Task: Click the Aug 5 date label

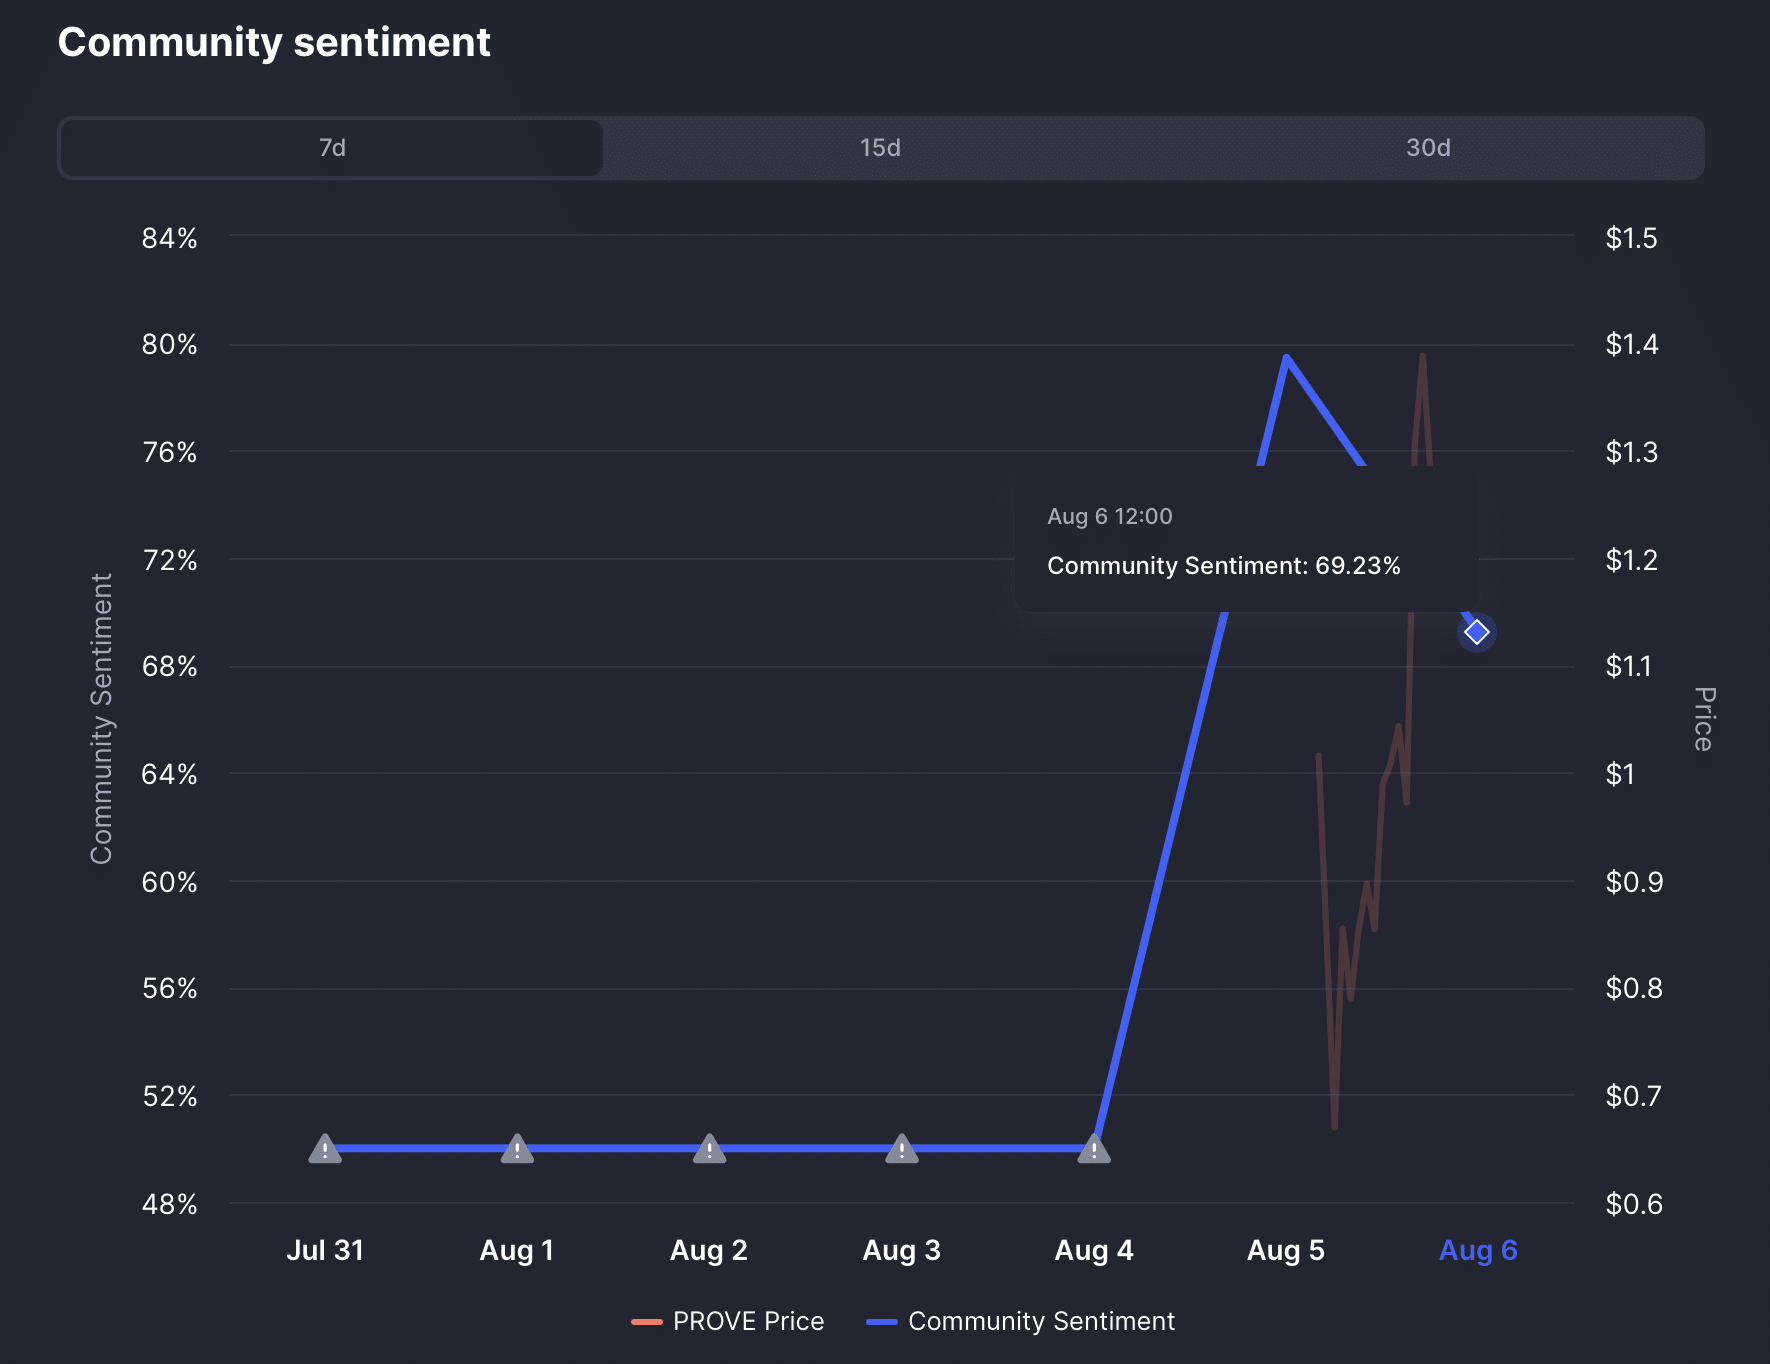Action: click(1285, 1250)
